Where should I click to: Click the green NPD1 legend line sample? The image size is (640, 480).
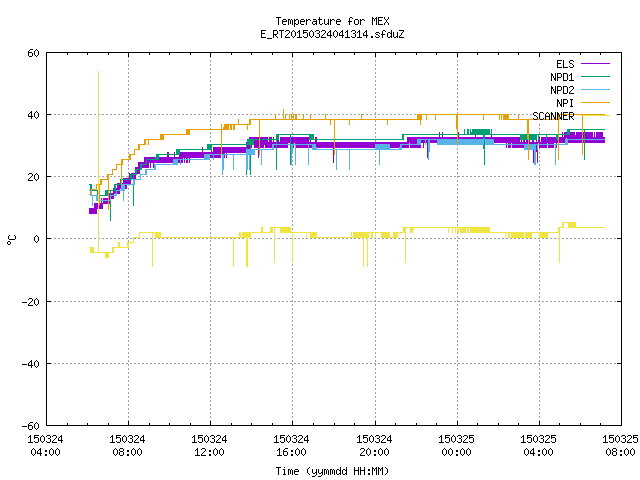[x=595, y=76]
